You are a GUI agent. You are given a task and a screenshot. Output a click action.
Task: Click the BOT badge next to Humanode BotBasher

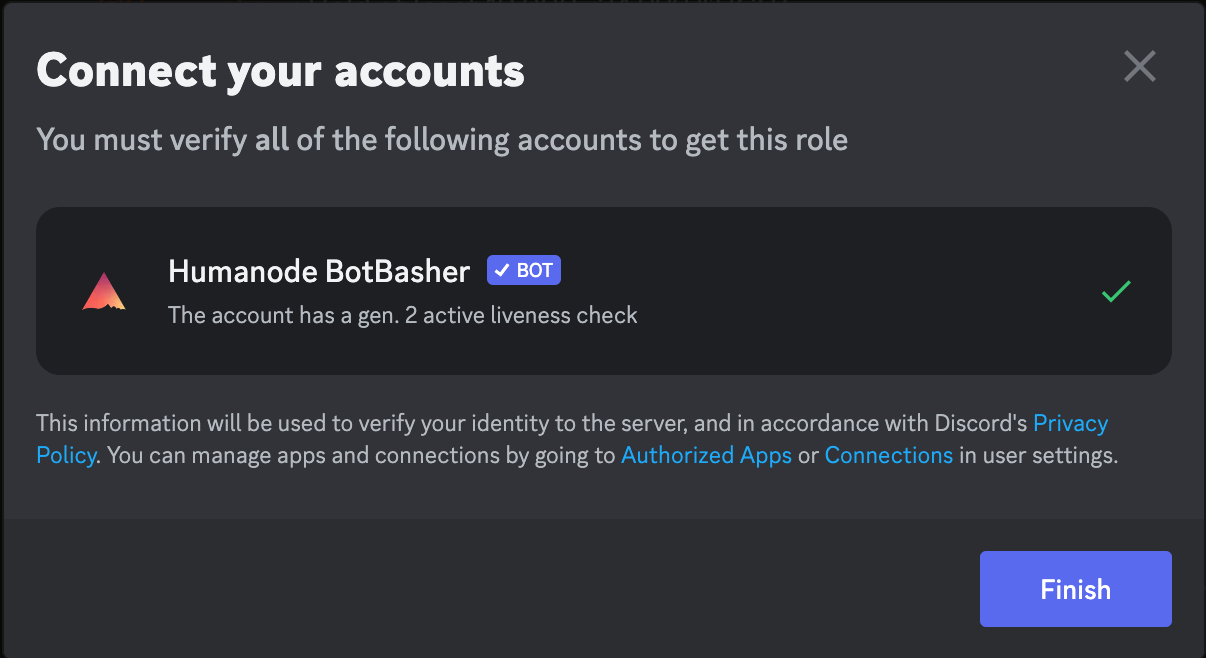pos(524,270)
